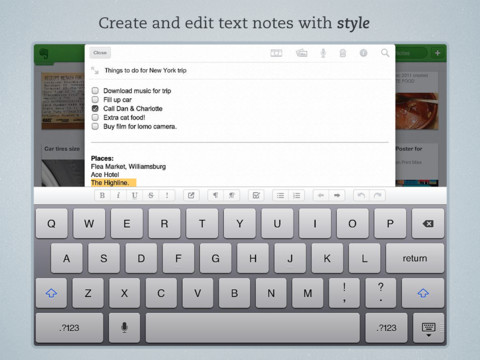Viewport: 480px width, 360px height.
Task: Apply bold formatting with the B button
Action: coord(102,195)
